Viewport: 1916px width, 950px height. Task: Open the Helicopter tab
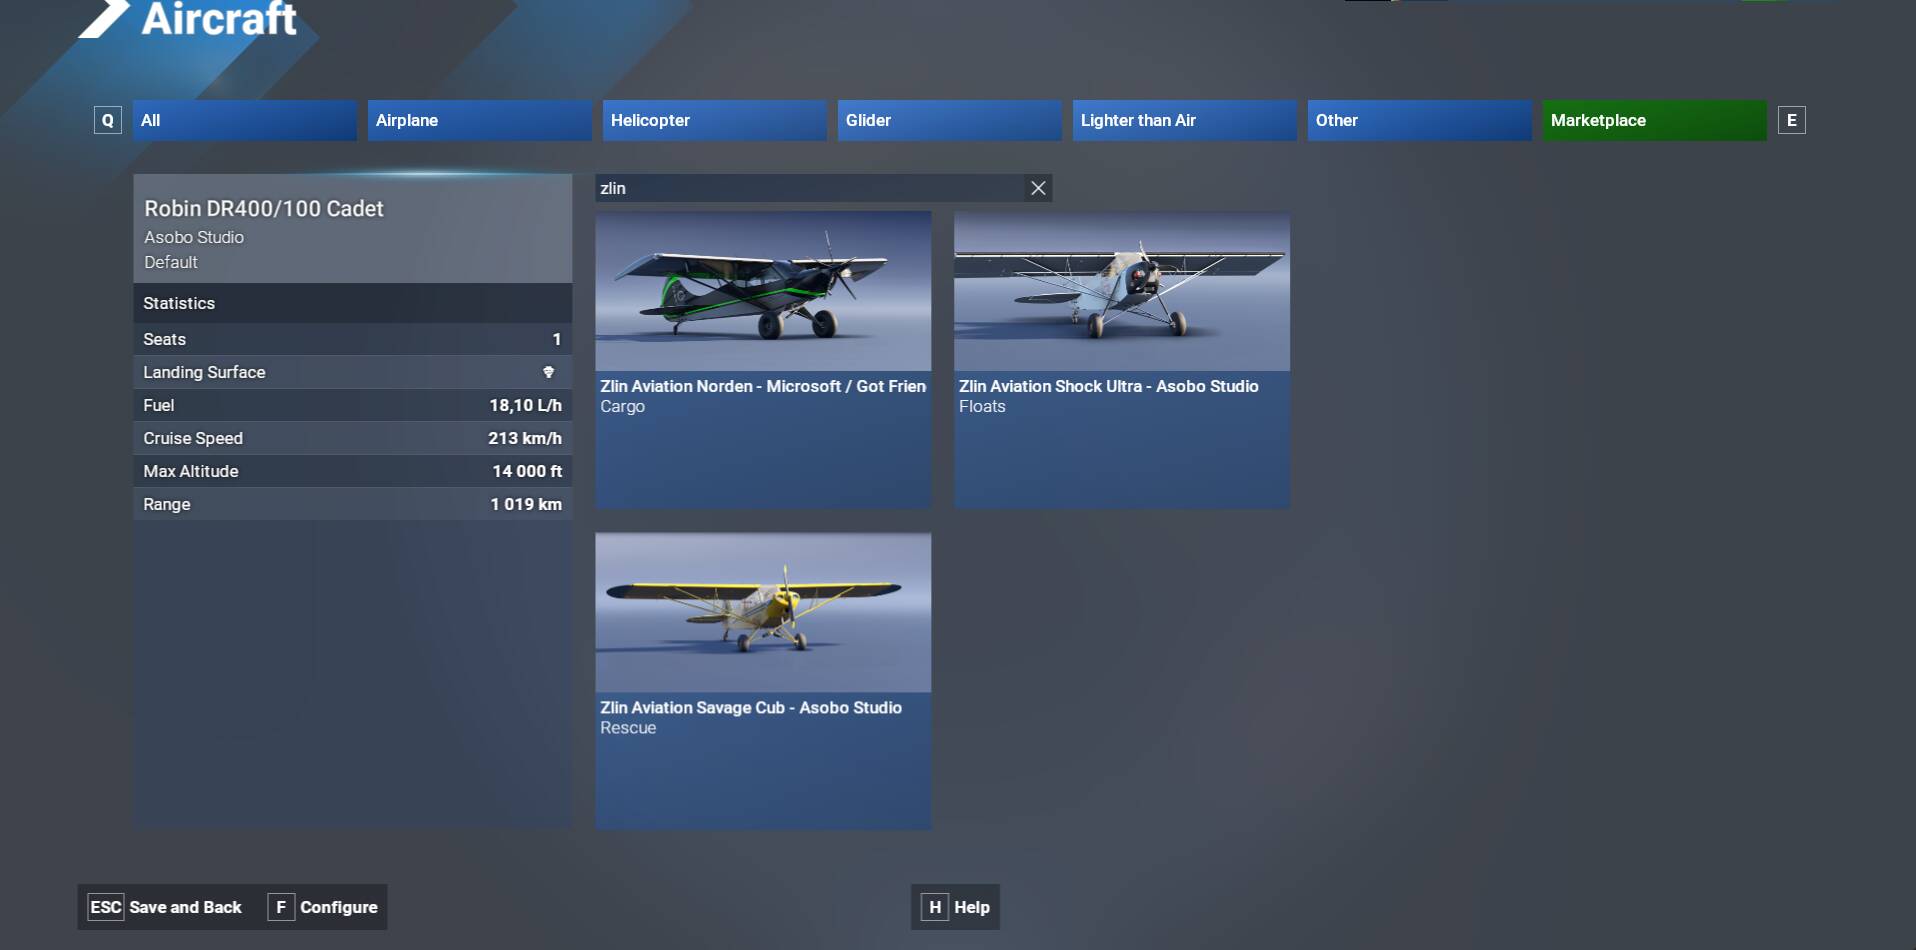(715, 120)
